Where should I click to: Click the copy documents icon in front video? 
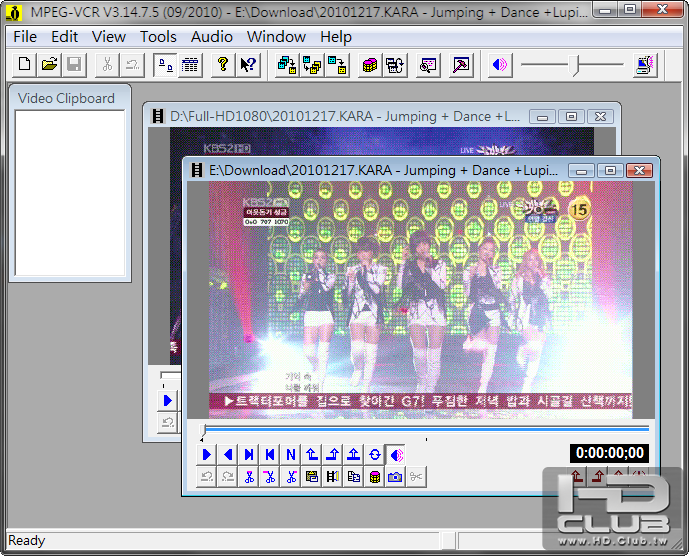click(354, 477)
